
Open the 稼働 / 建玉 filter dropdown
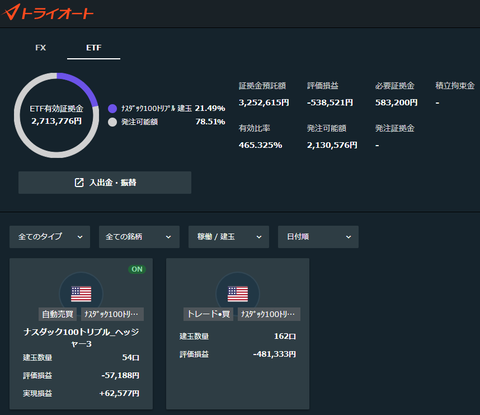229,237
